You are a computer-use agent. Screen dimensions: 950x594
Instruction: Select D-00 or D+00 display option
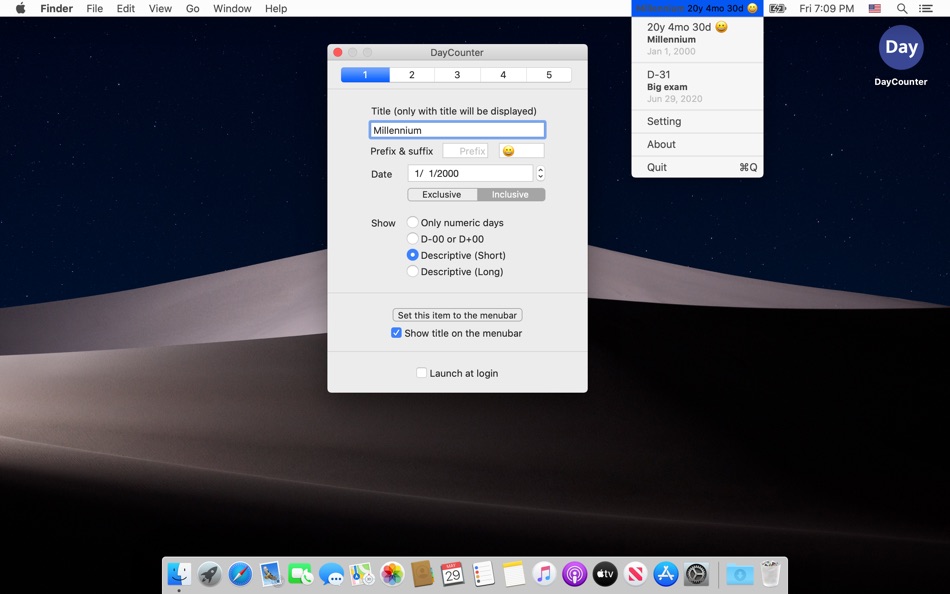[445, 239]
